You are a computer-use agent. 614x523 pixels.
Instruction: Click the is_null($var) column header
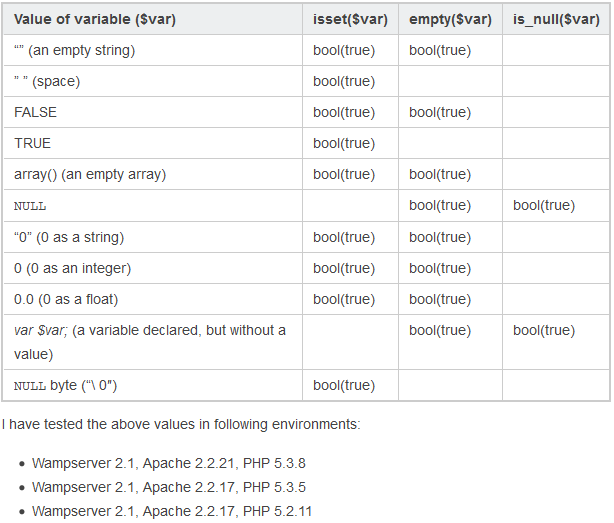(556, 19)
